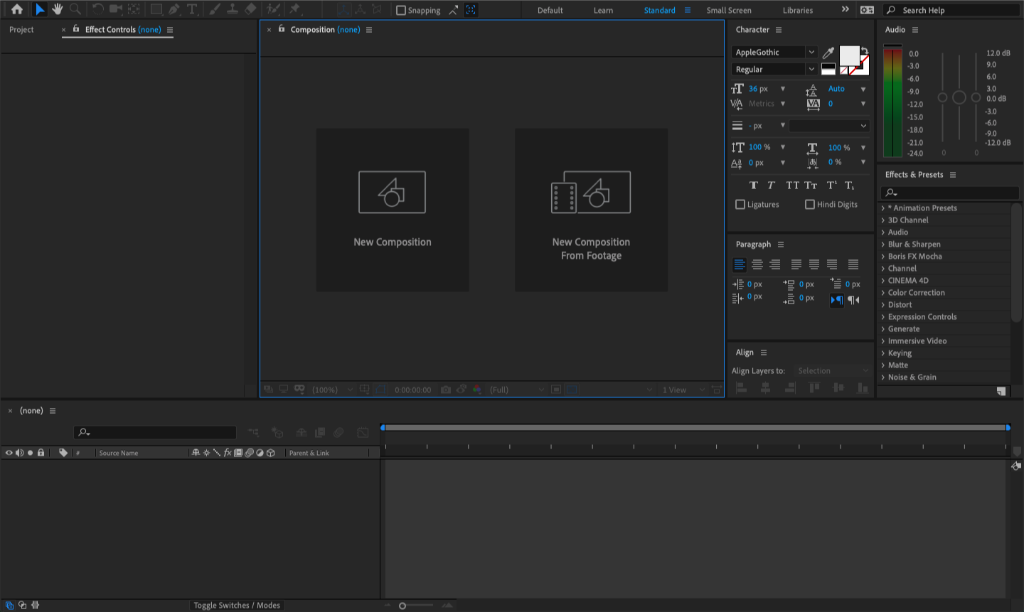This screenshot has width=1024, height=612.
Task: Toggle solo column in timeline
Action: 30,453
